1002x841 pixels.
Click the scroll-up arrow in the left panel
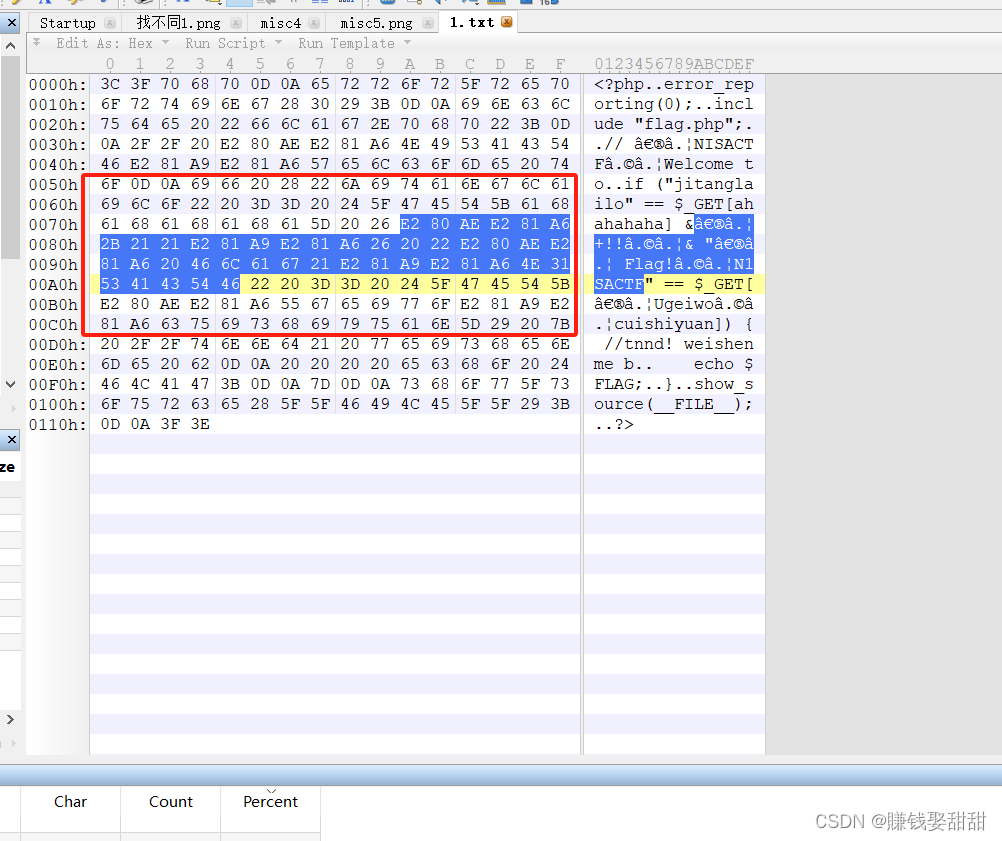[x=10, y=45]
